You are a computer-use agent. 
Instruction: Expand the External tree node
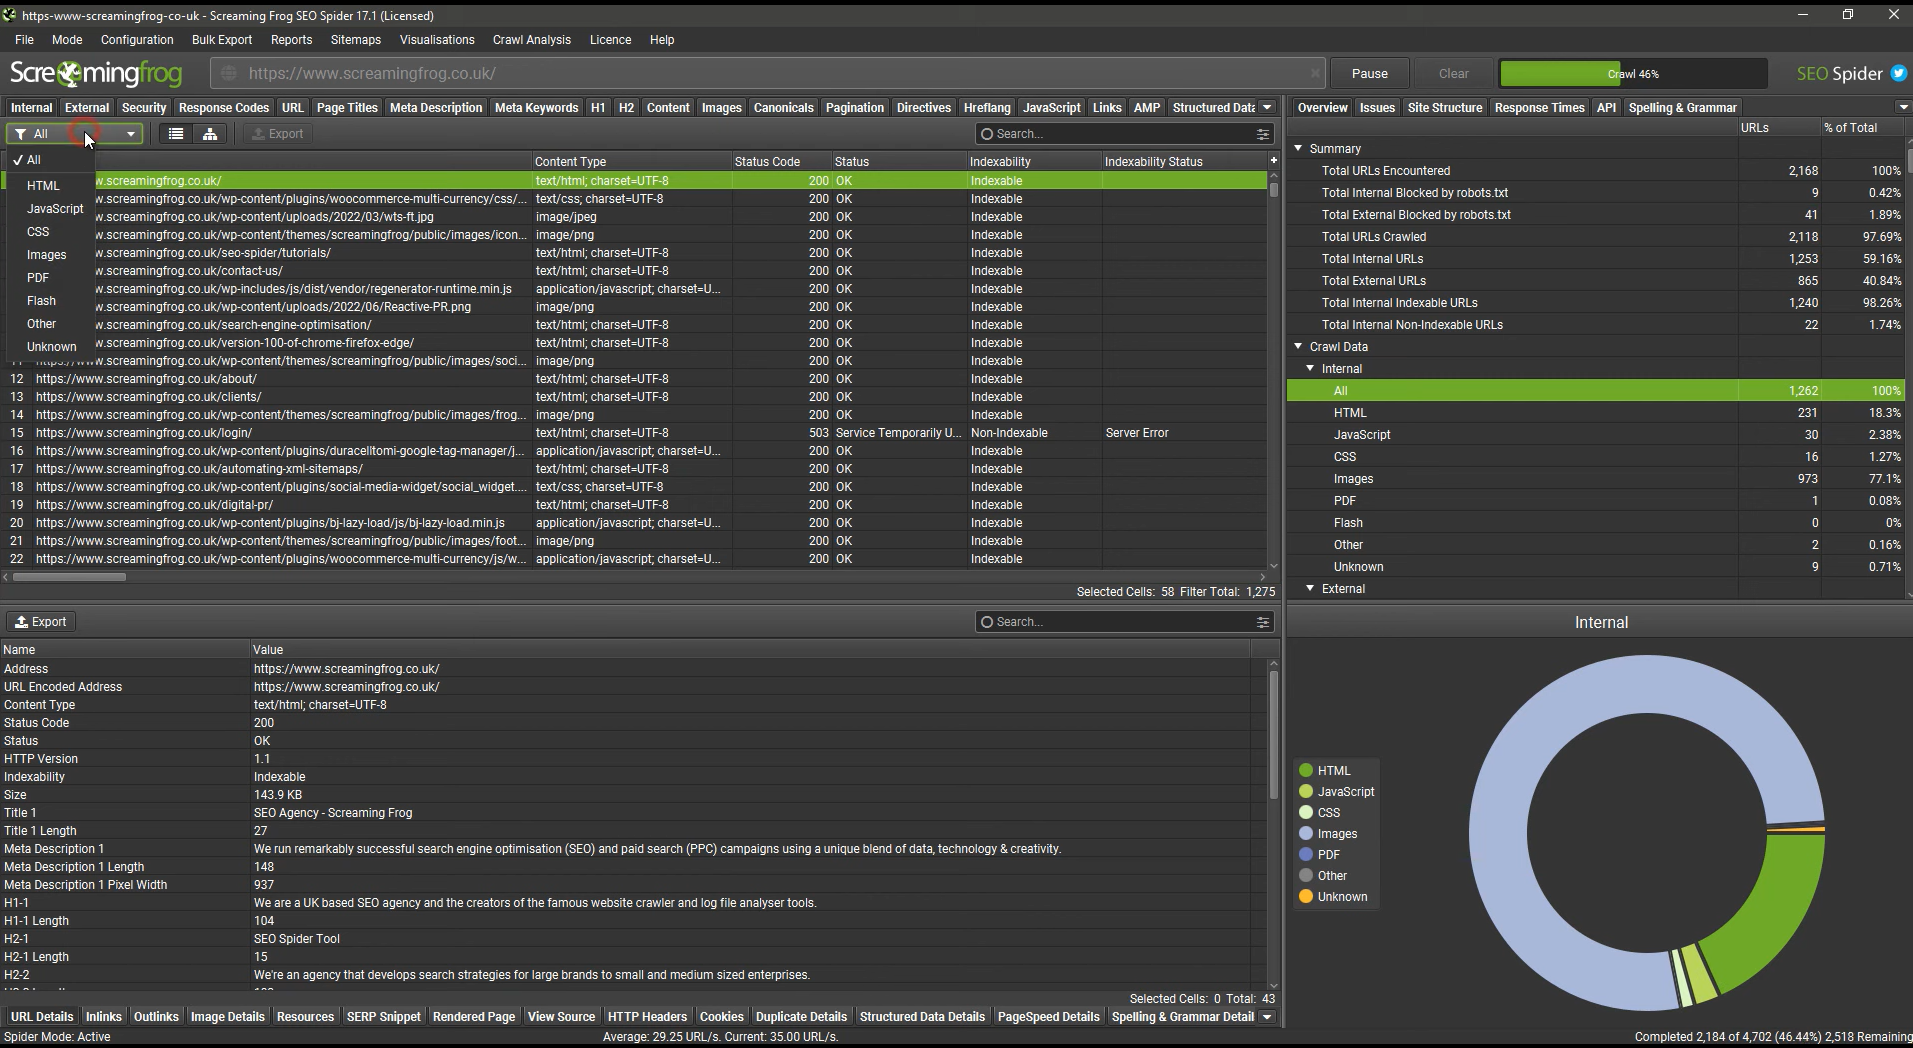click(x=1310, y=589)
